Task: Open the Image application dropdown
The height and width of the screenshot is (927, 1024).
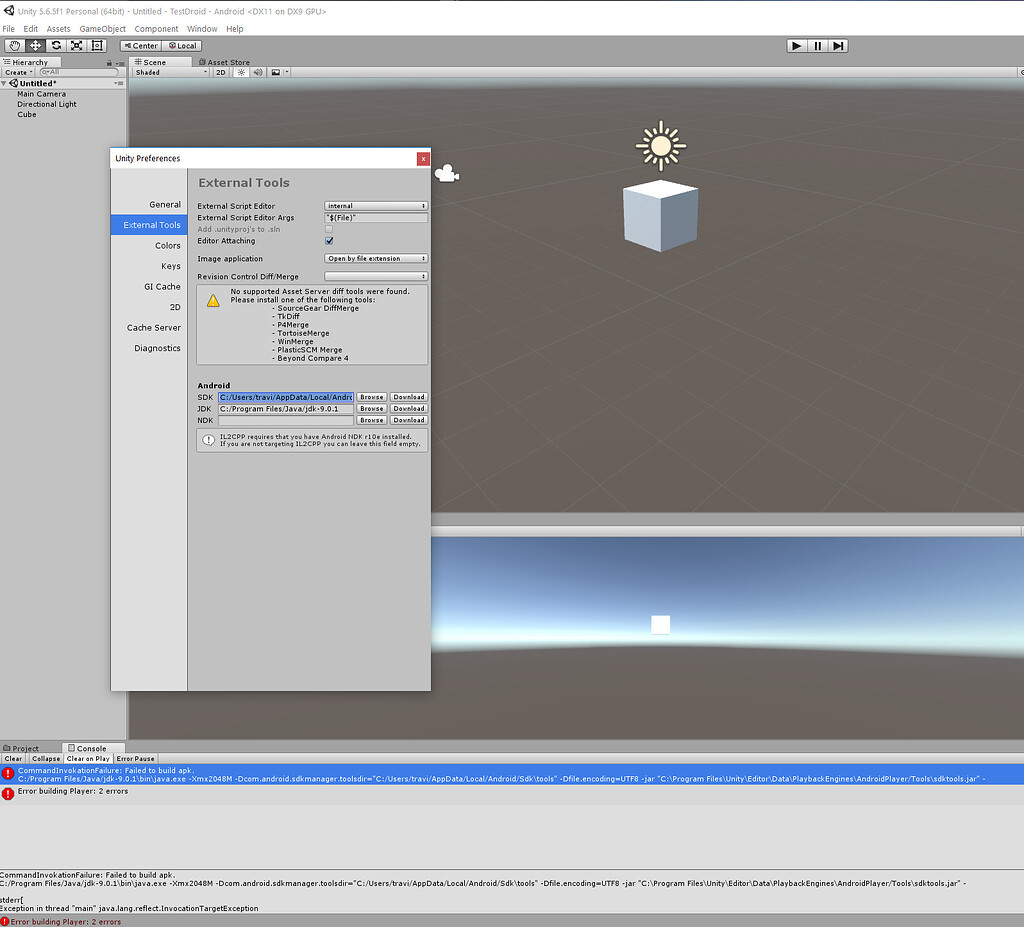Action: click(x=375, y=257)
